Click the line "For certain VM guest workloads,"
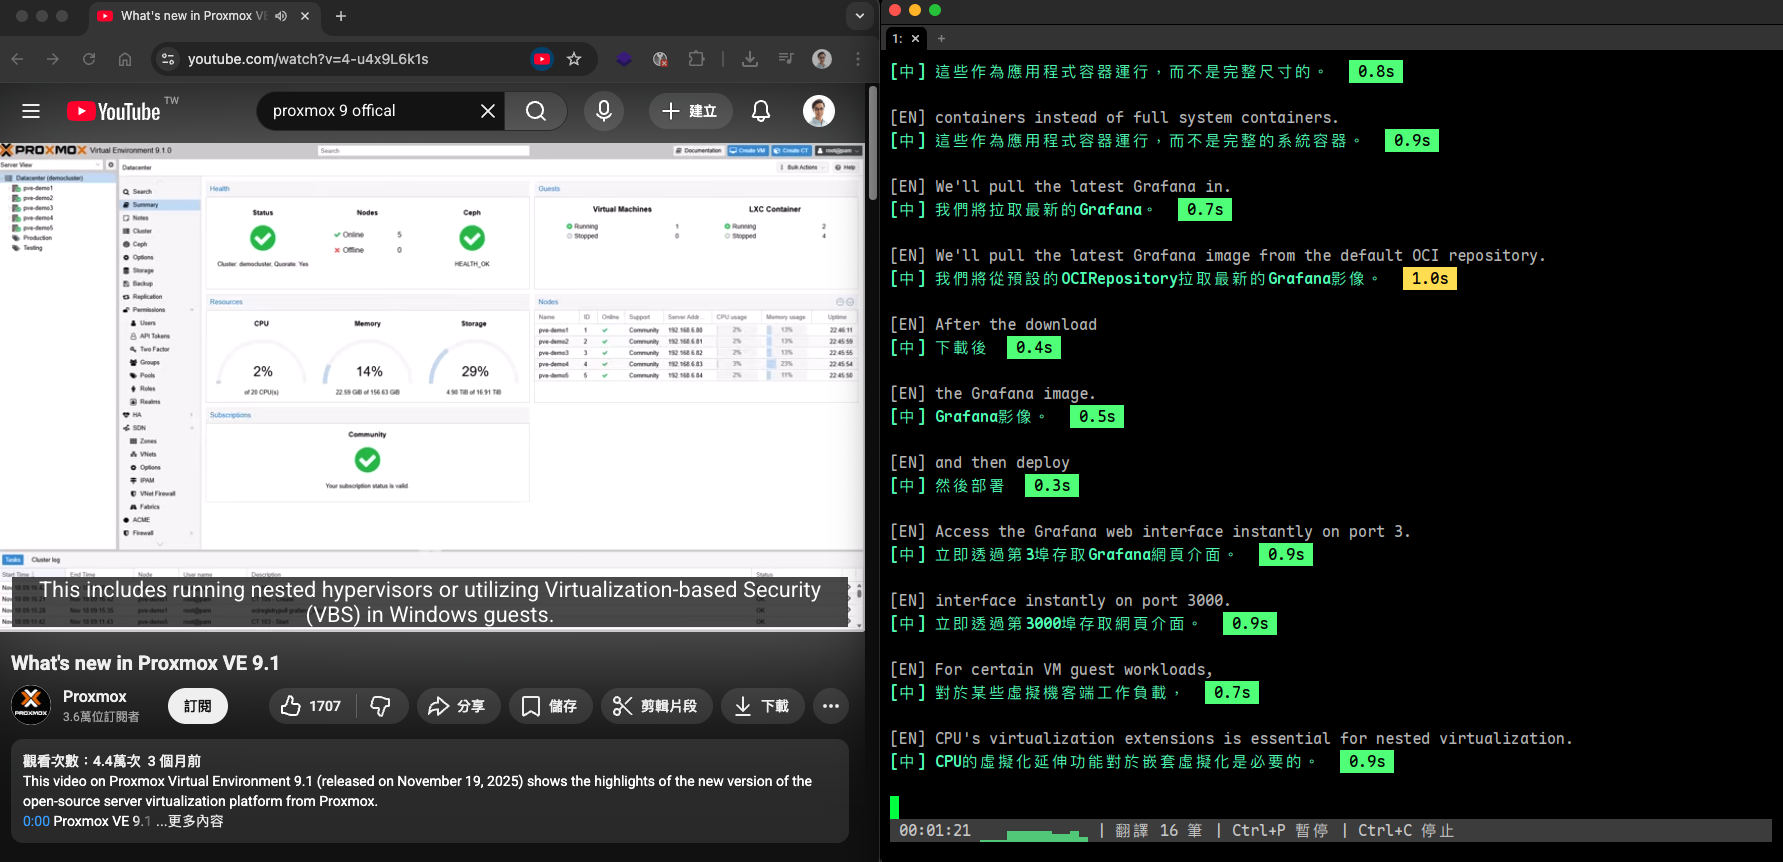Image resolution: width=1783 pixels, height=862 pixels. (1074, 669)
